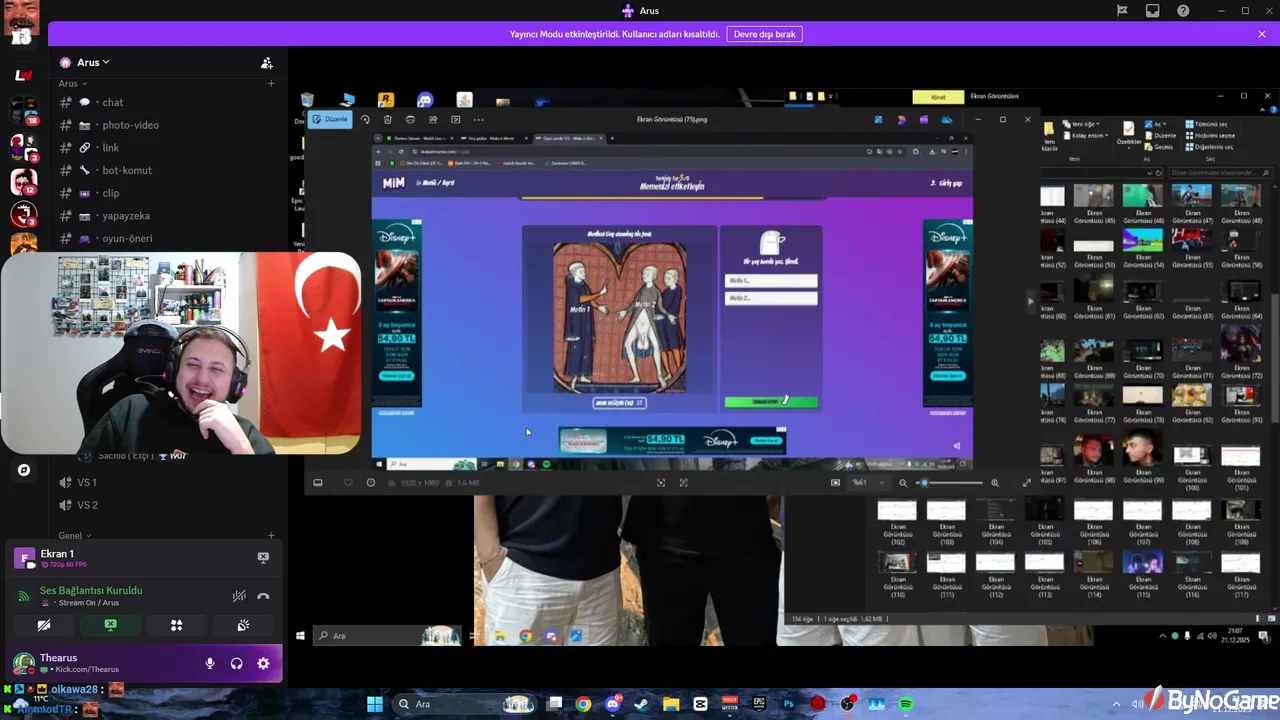
Task: Open Photoshop from bottom taskbar
Action: pyautogui.click(x=788, y=704)
